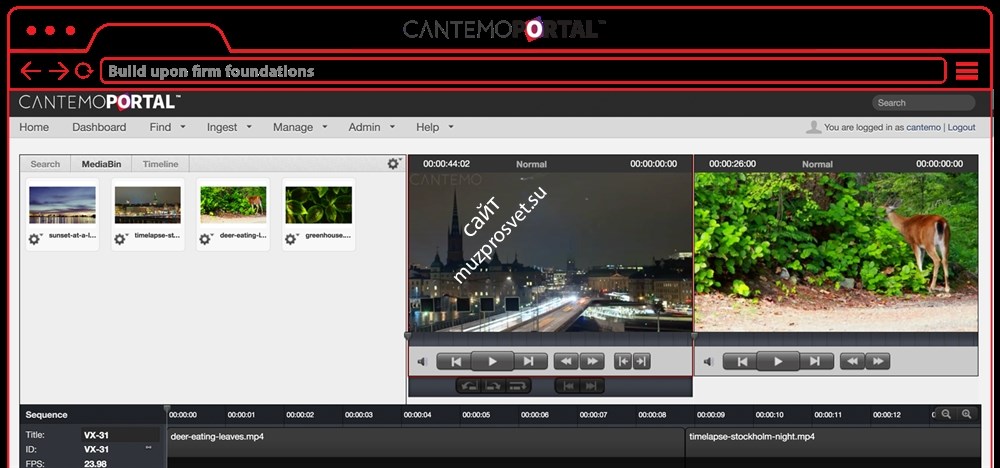Click Normal speed label in Stockholm player

531,164
